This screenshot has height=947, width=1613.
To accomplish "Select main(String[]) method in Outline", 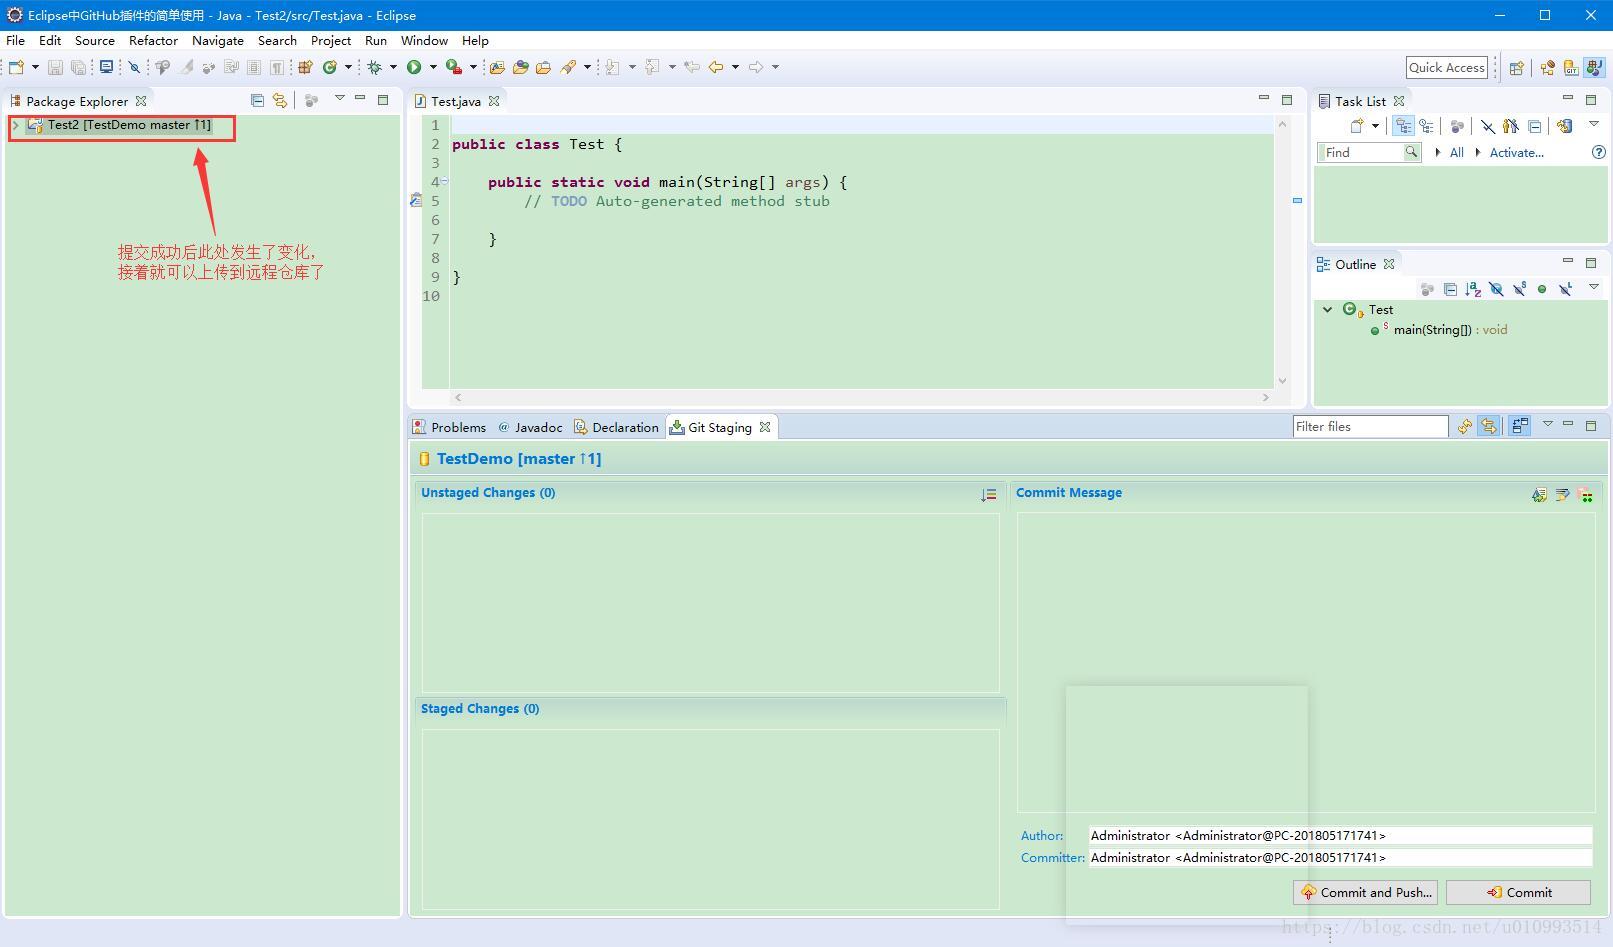I will 1450,330.
